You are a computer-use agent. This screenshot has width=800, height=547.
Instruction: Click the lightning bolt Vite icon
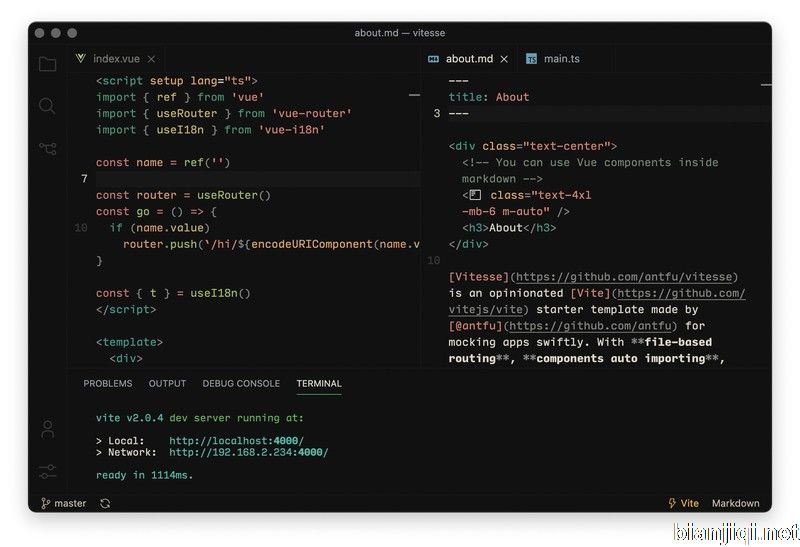click(671, 503)
